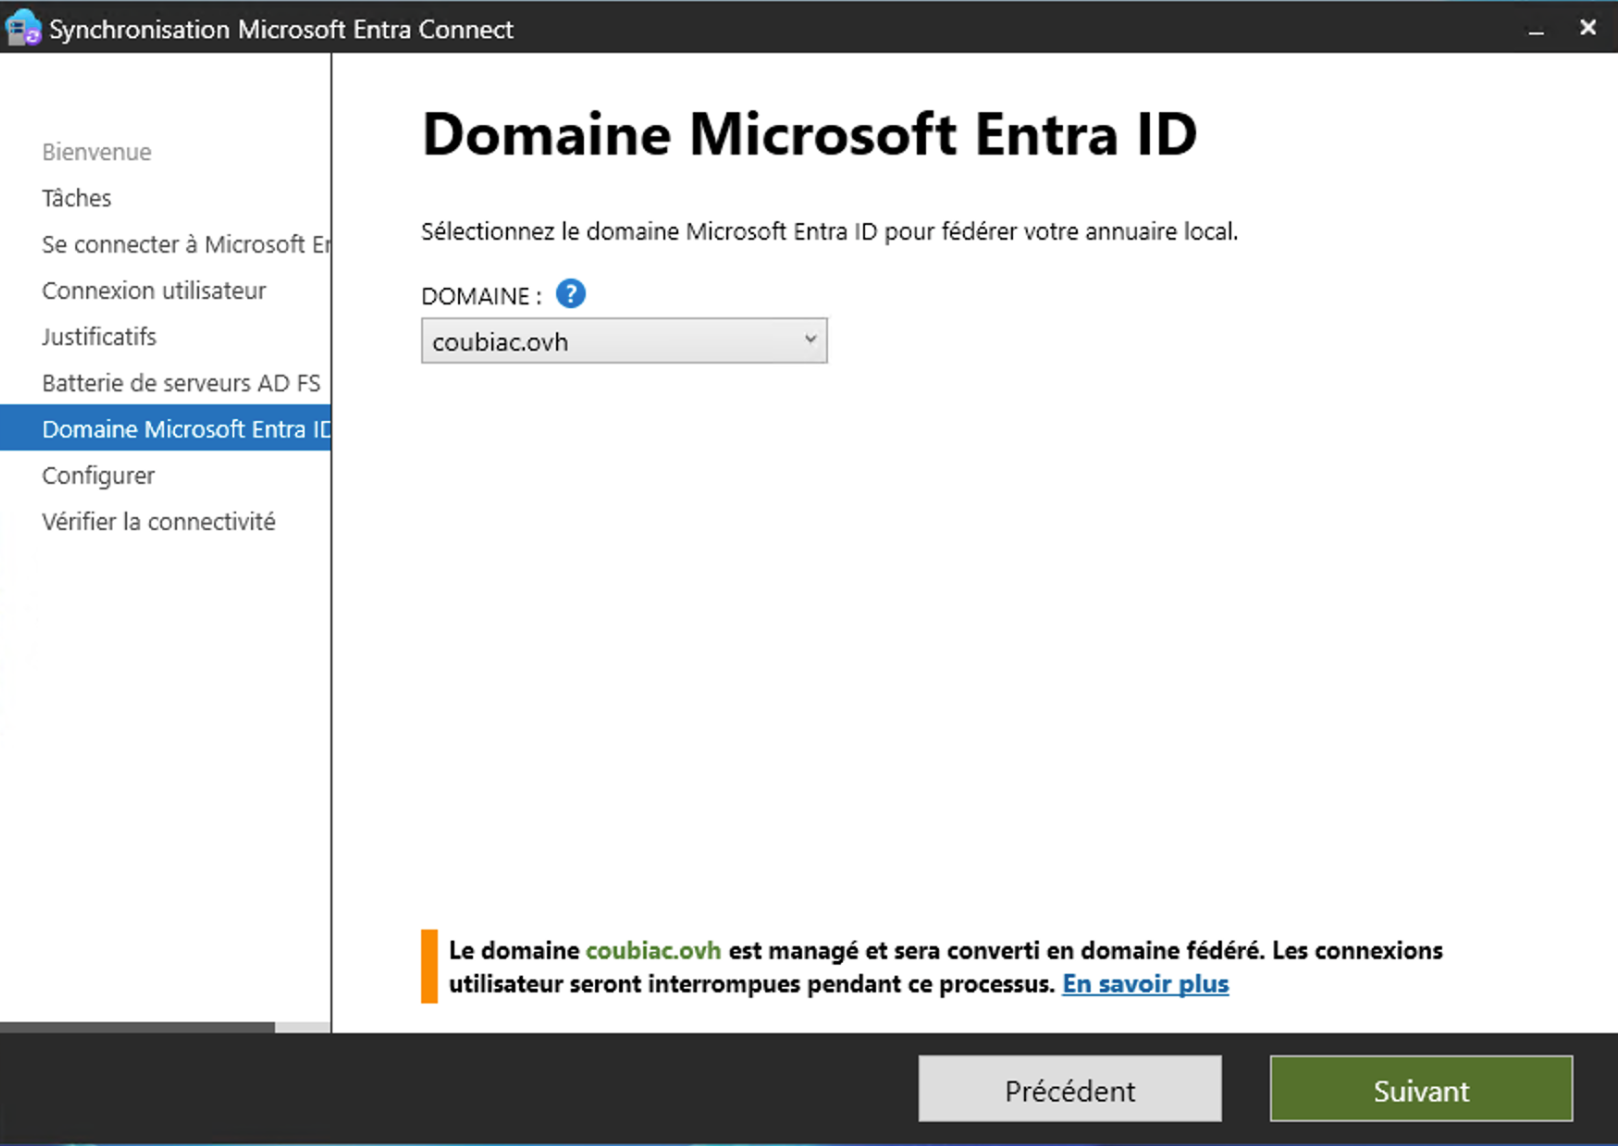The width and height of the screenshot is (1618, 1146).
Task: Open Batterie de serveurs AD FS step
Action: 181,383
